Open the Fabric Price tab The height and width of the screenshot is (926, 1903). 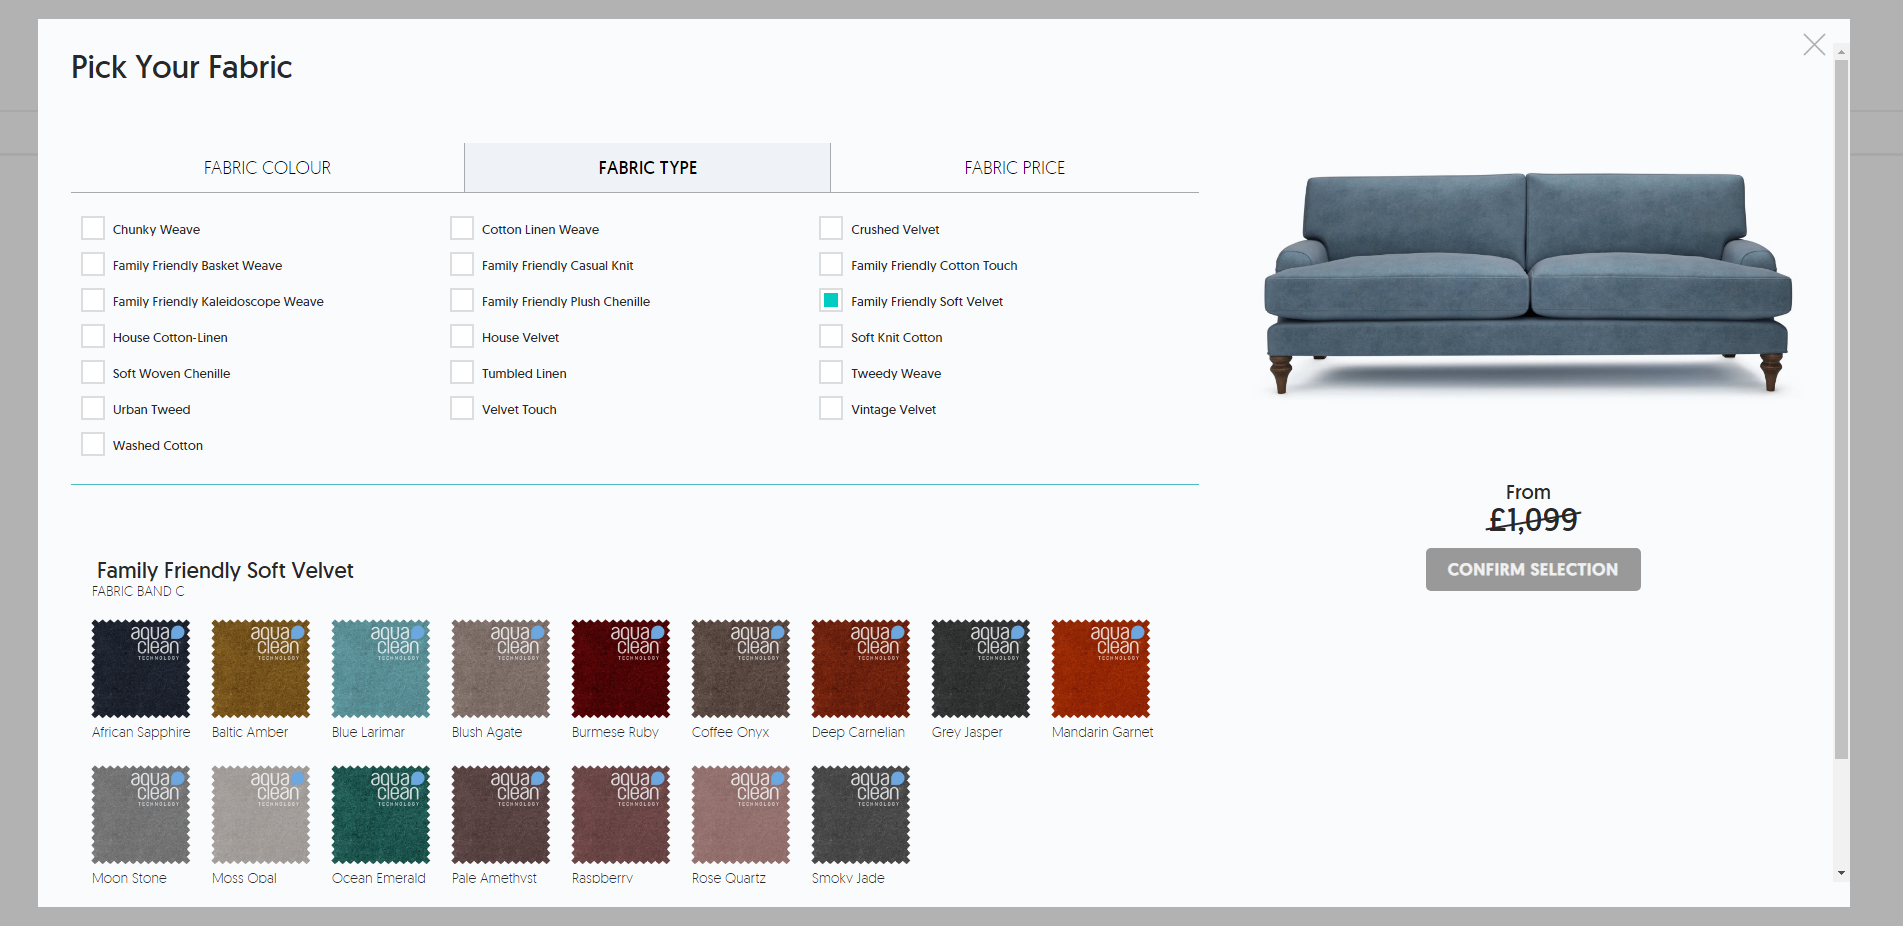(x=1014, y=168)
